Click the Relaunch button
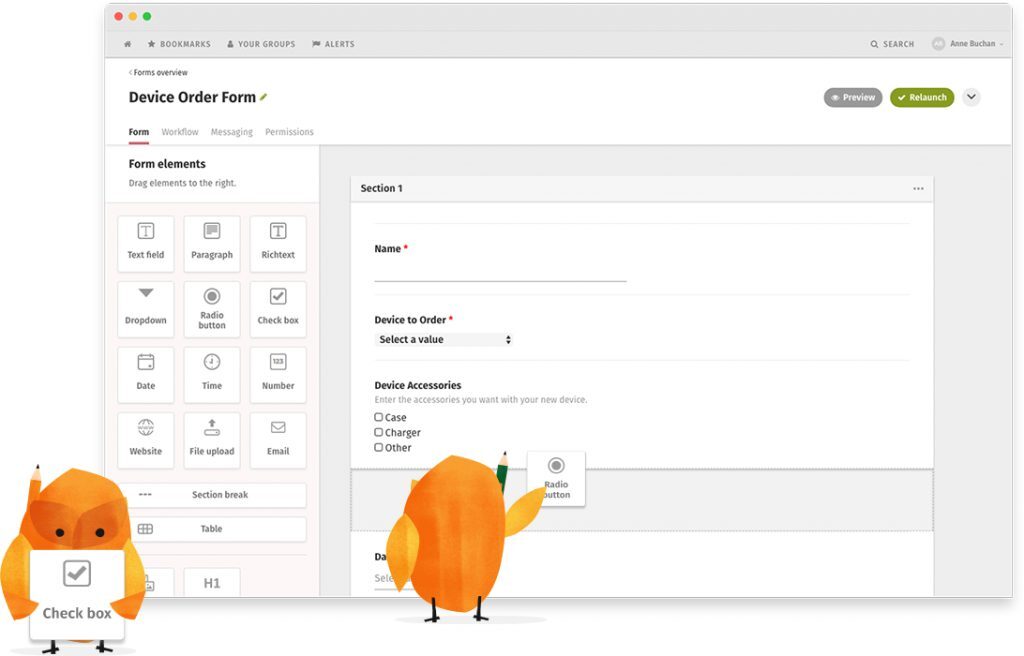Viewport: 1024px width, 656px height. (x=922, y=97)
